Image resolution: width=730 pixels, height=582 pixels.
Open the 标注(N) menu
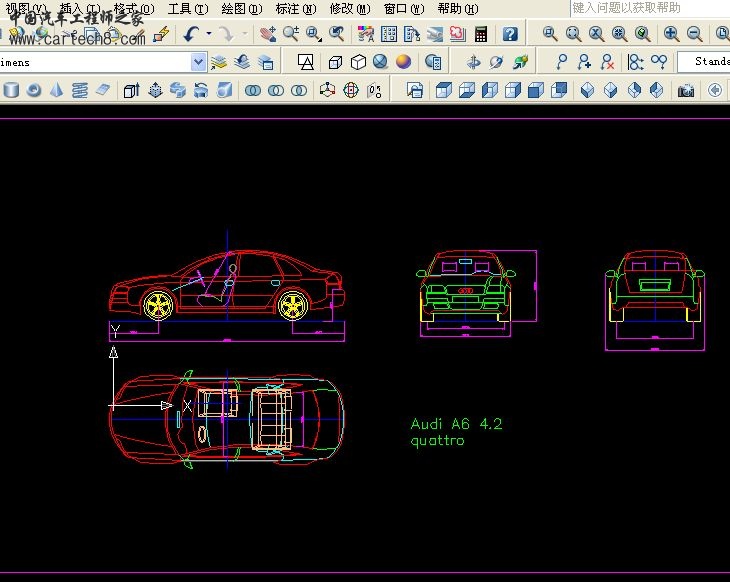tap(296, 9)
